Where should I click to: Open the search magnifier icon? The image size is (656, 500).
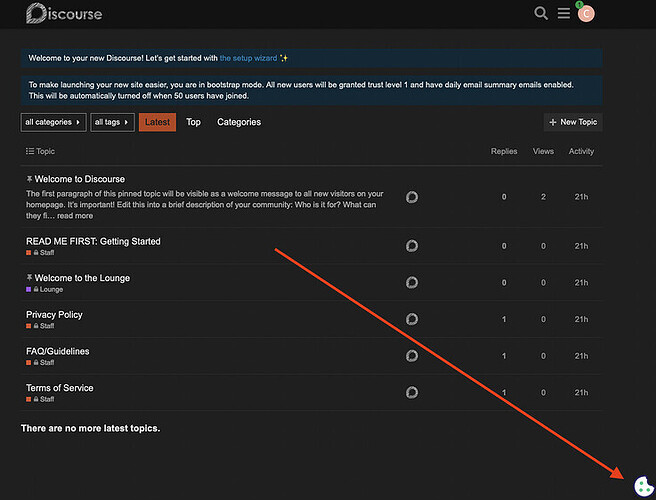point(541,13)
